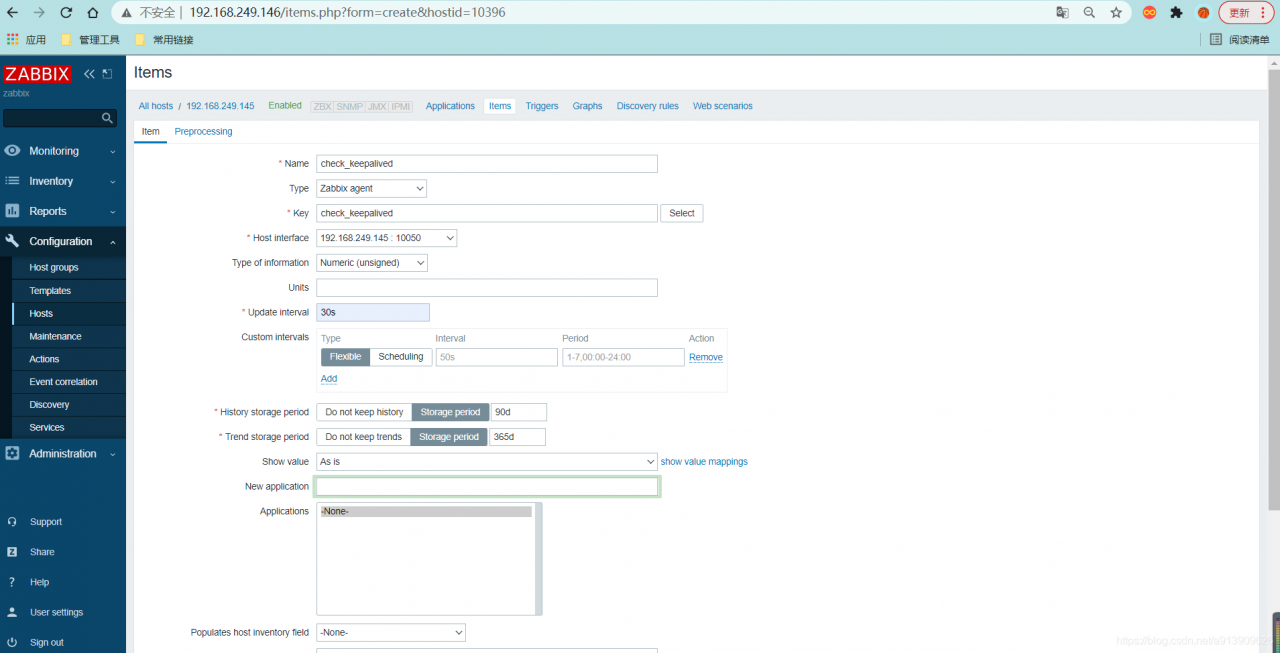Open the Type dropdown Zabbix agent
Viewport: 1280px width, 653px height.
point(372,188)
